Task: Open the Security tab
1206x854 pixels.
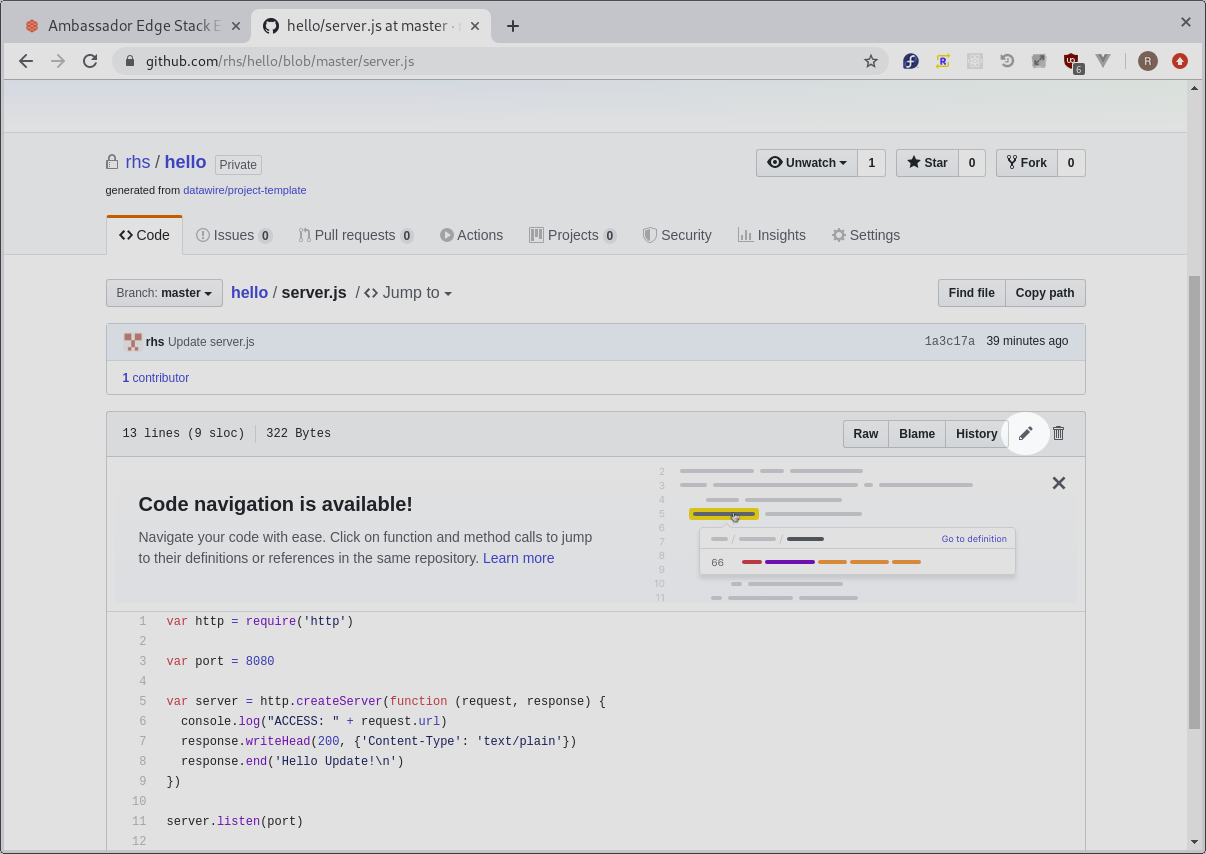Action: pos(677,235)
